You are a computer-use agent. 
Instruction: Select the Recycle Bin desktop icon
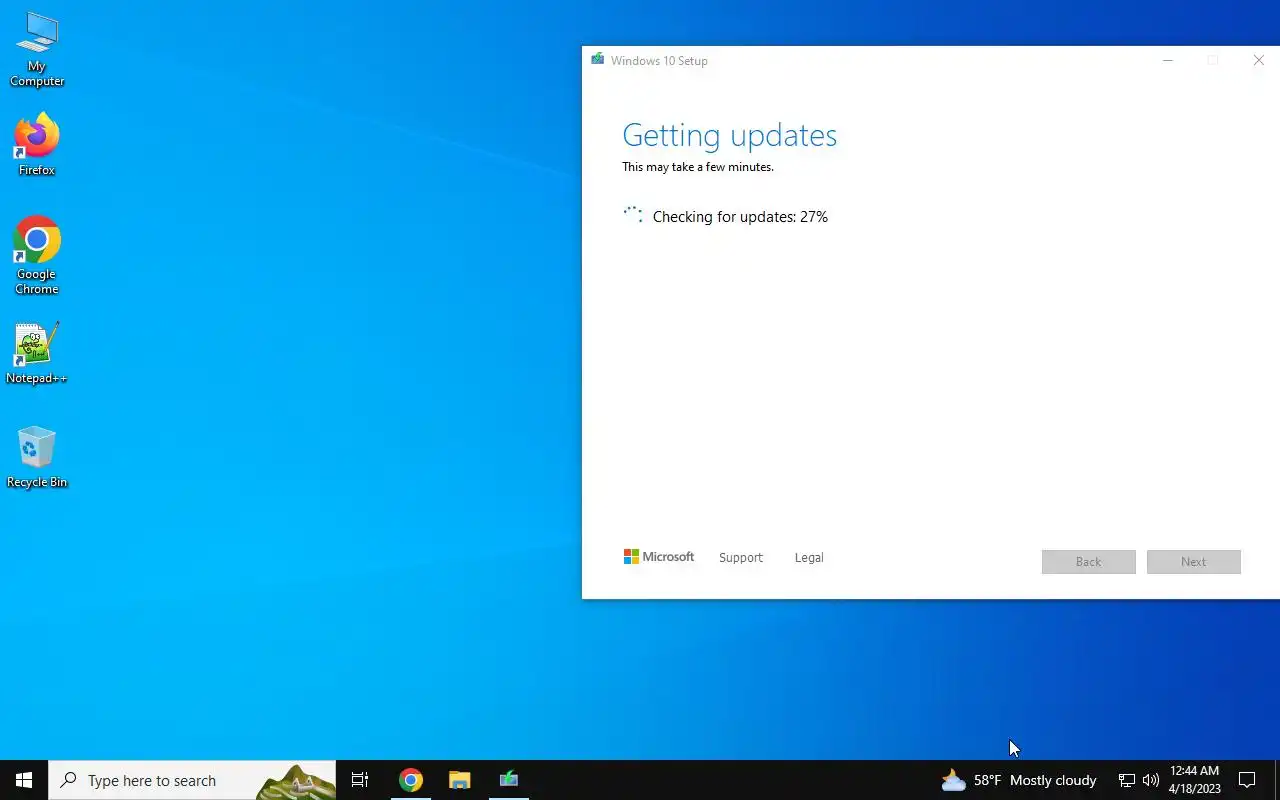pyautogui.click(x=37, y=458)
